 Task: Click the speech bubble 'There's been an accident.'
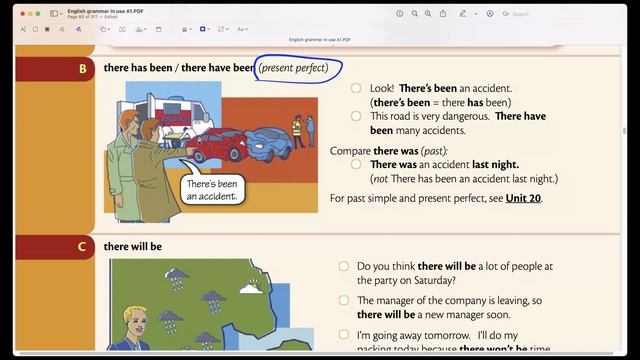(212, 190)
